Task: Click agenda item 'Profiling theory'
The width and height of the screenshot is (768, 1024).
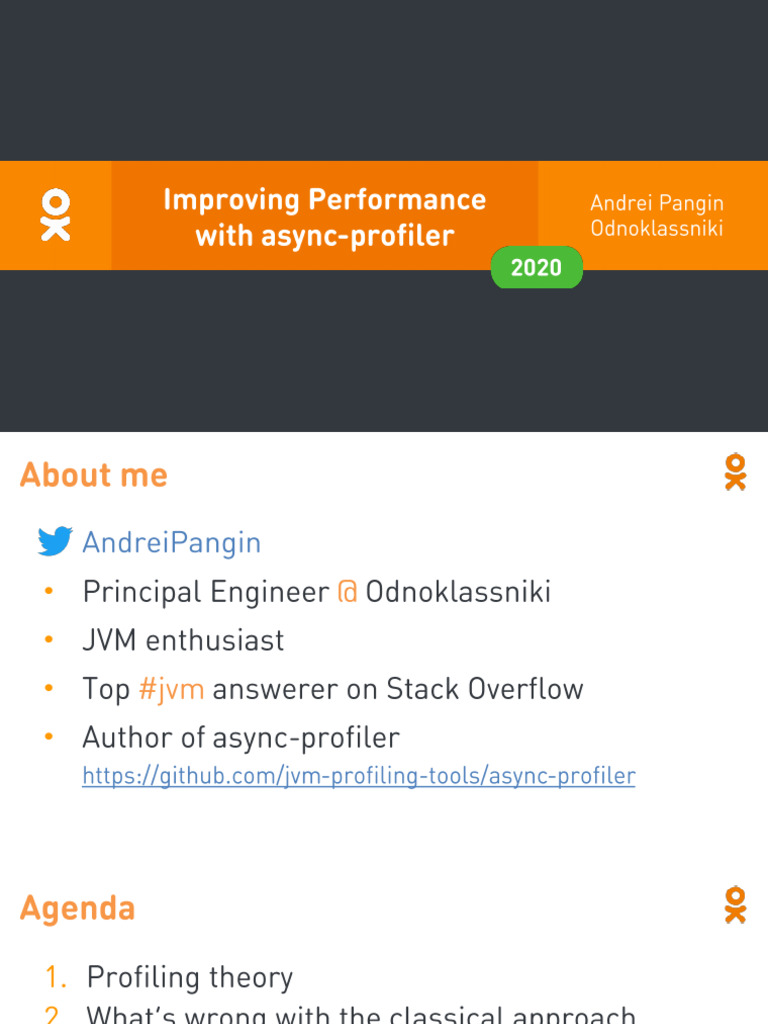Action: point(189,977)
